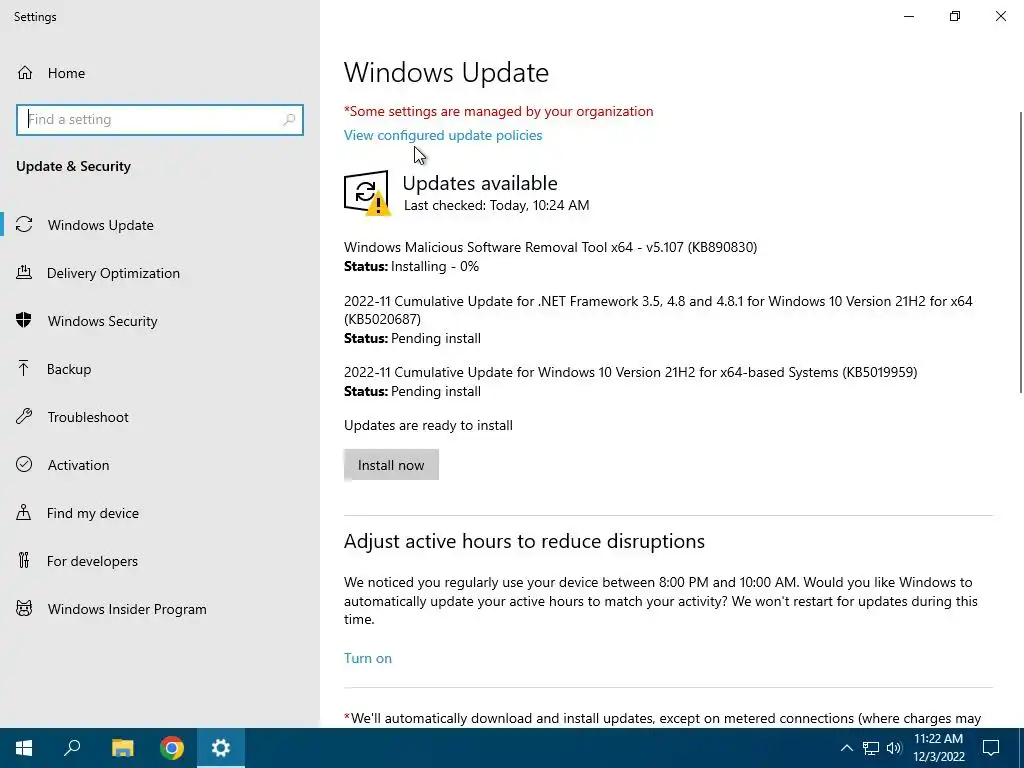The image size is (1024, 768).
Task: Open View configured update policies link
Action: [x=443, y=135]
